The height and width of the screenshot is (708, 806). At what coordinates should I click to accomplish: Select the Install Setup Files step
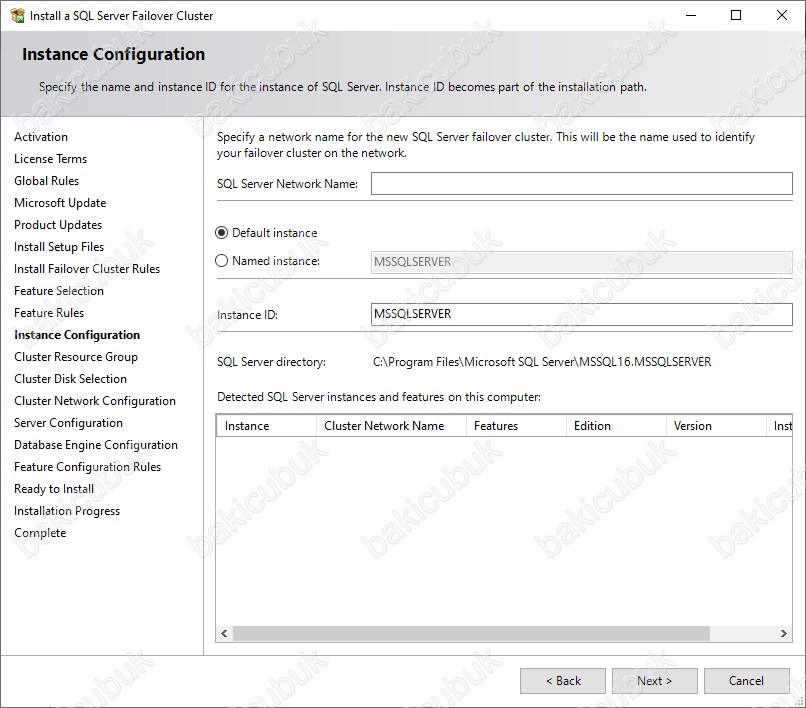59,247
